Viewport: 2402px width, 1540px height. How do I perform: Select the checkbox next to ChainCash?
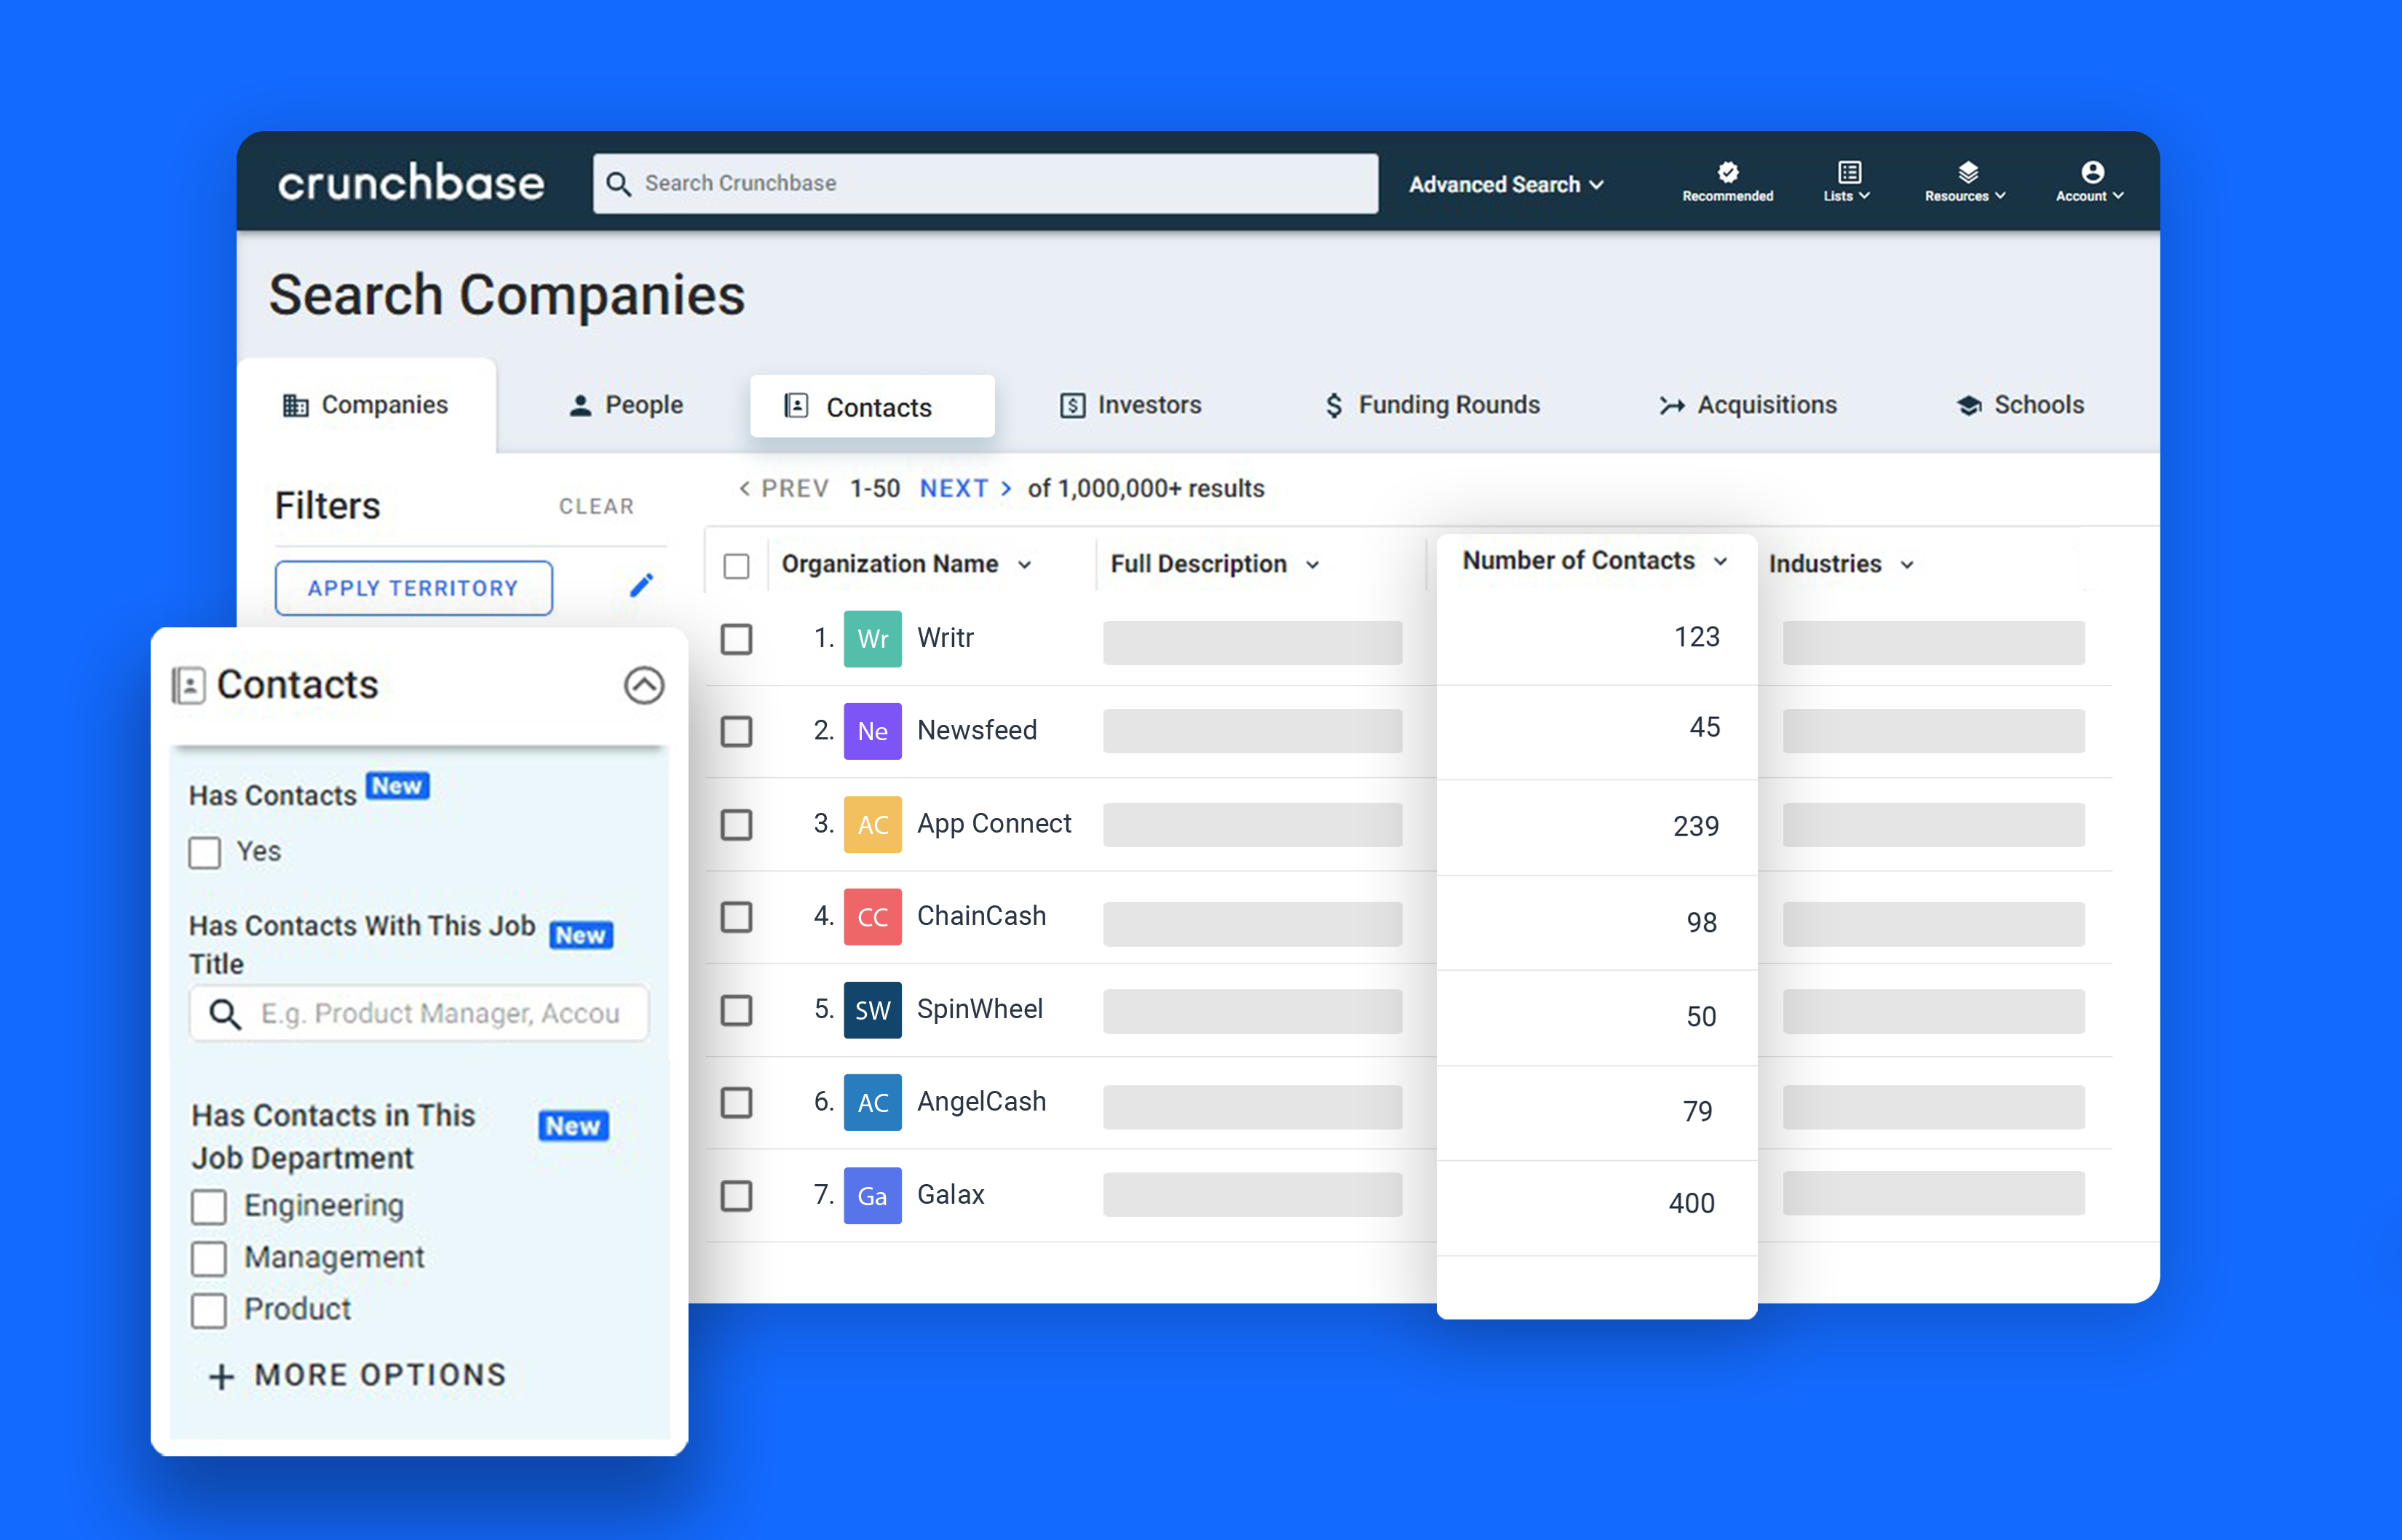pyautogui.click(x=737, y=917)
